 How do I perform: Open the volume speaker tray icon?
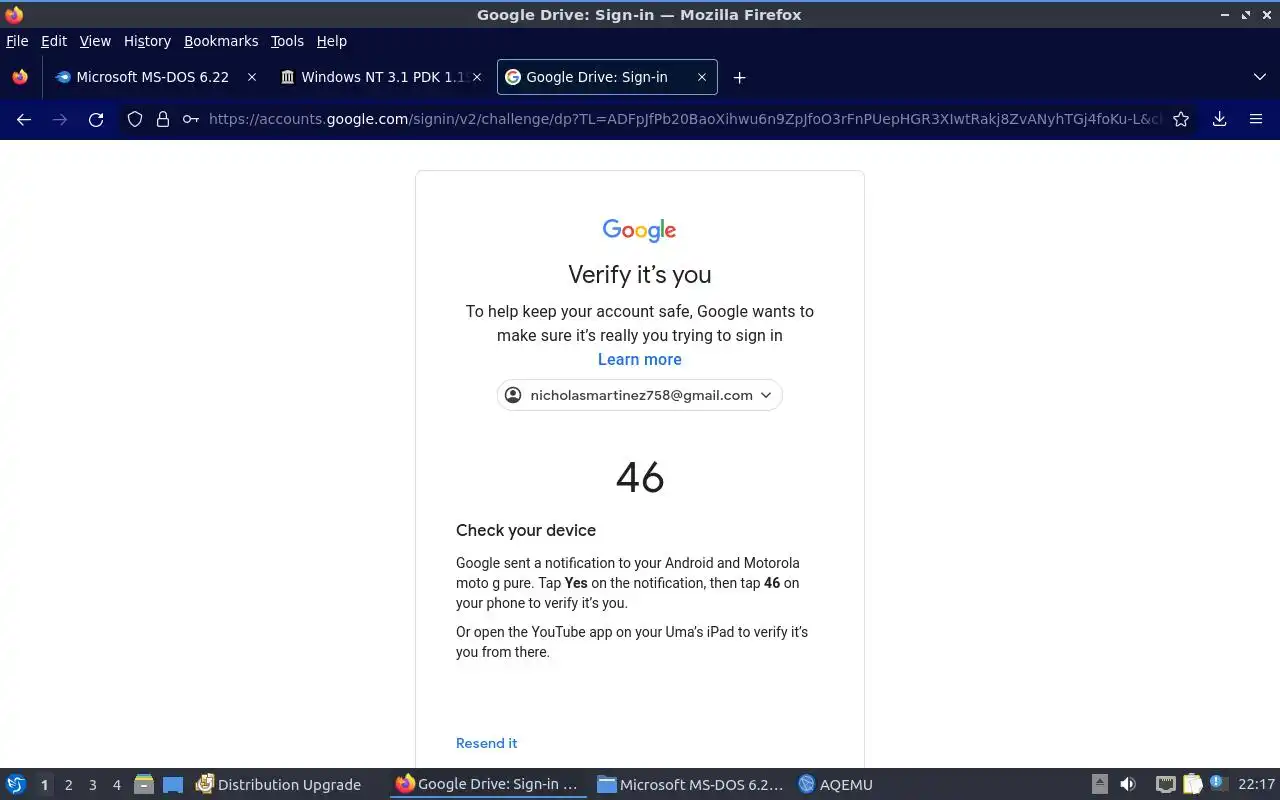(x=1128, y=785)
